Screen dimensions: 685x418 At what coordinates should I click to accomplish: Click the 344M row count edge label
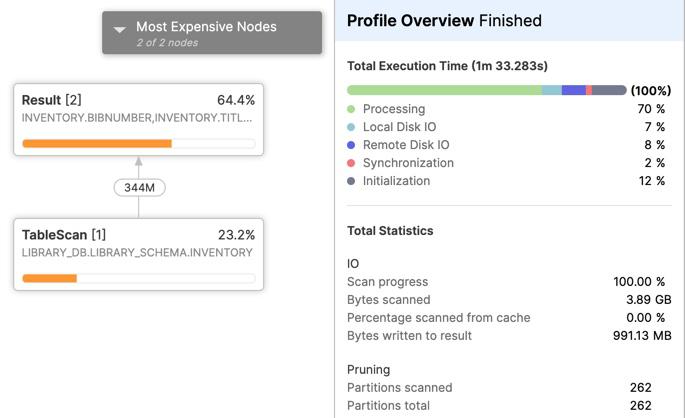click(139, 187)
